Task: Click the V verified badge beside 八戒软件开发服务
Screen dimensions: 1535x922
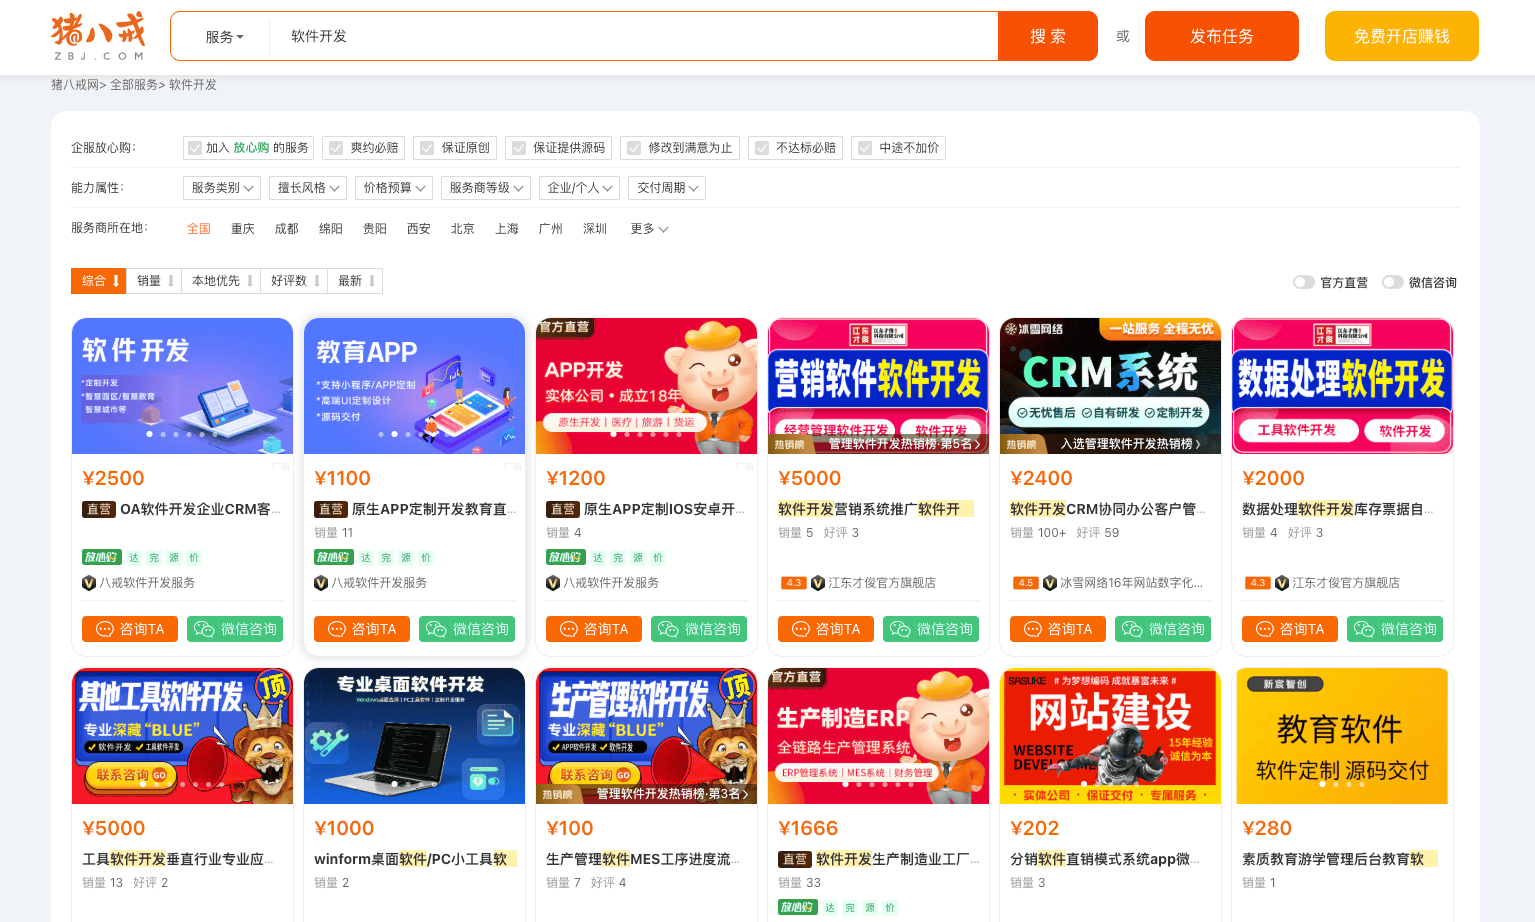Action: 88,583
